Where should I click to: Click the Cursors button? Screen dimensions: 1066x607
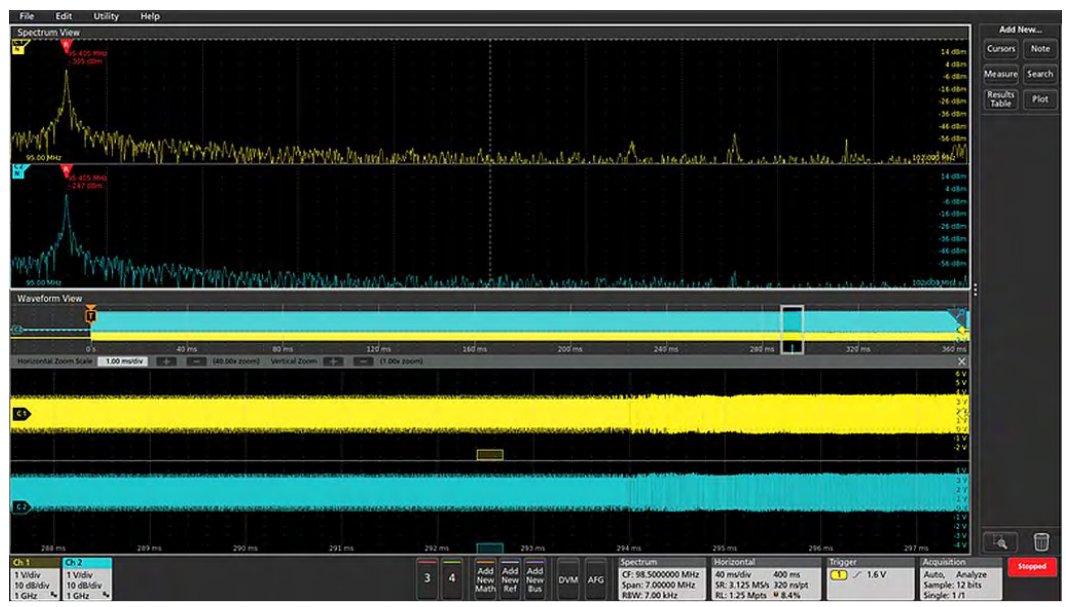pos(1001,49)
